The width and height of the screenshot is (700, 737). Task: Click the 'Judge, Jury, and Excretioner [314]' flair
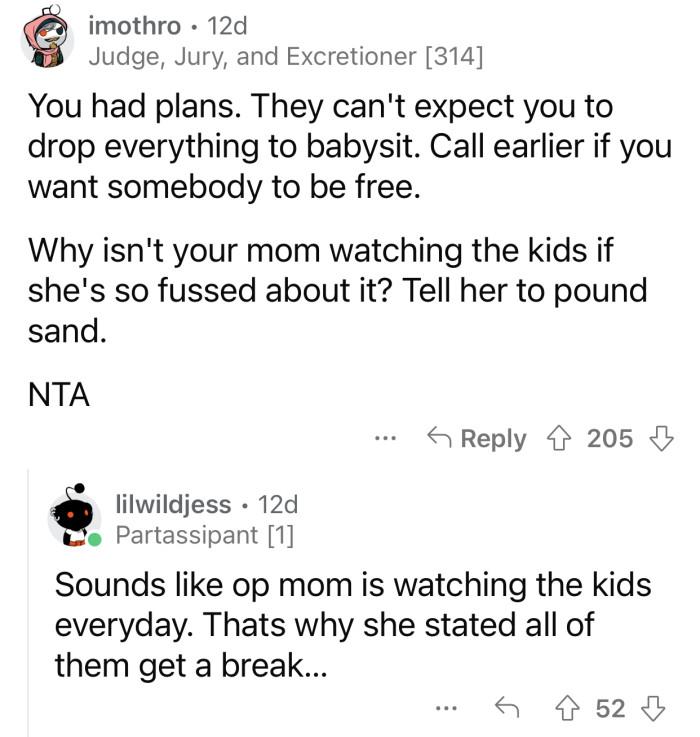pos(286,57)
